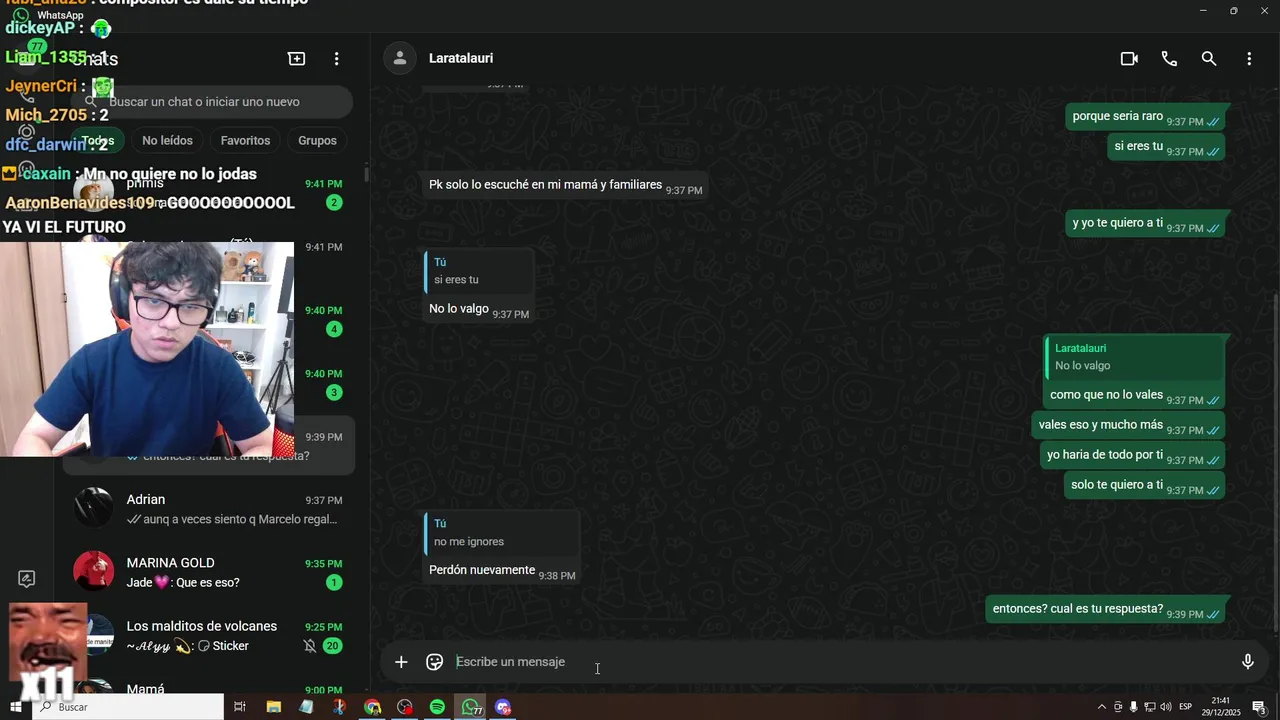The image size is (1280, 720).
Task: Open the Adrian chat
Action: pos(208,509)
